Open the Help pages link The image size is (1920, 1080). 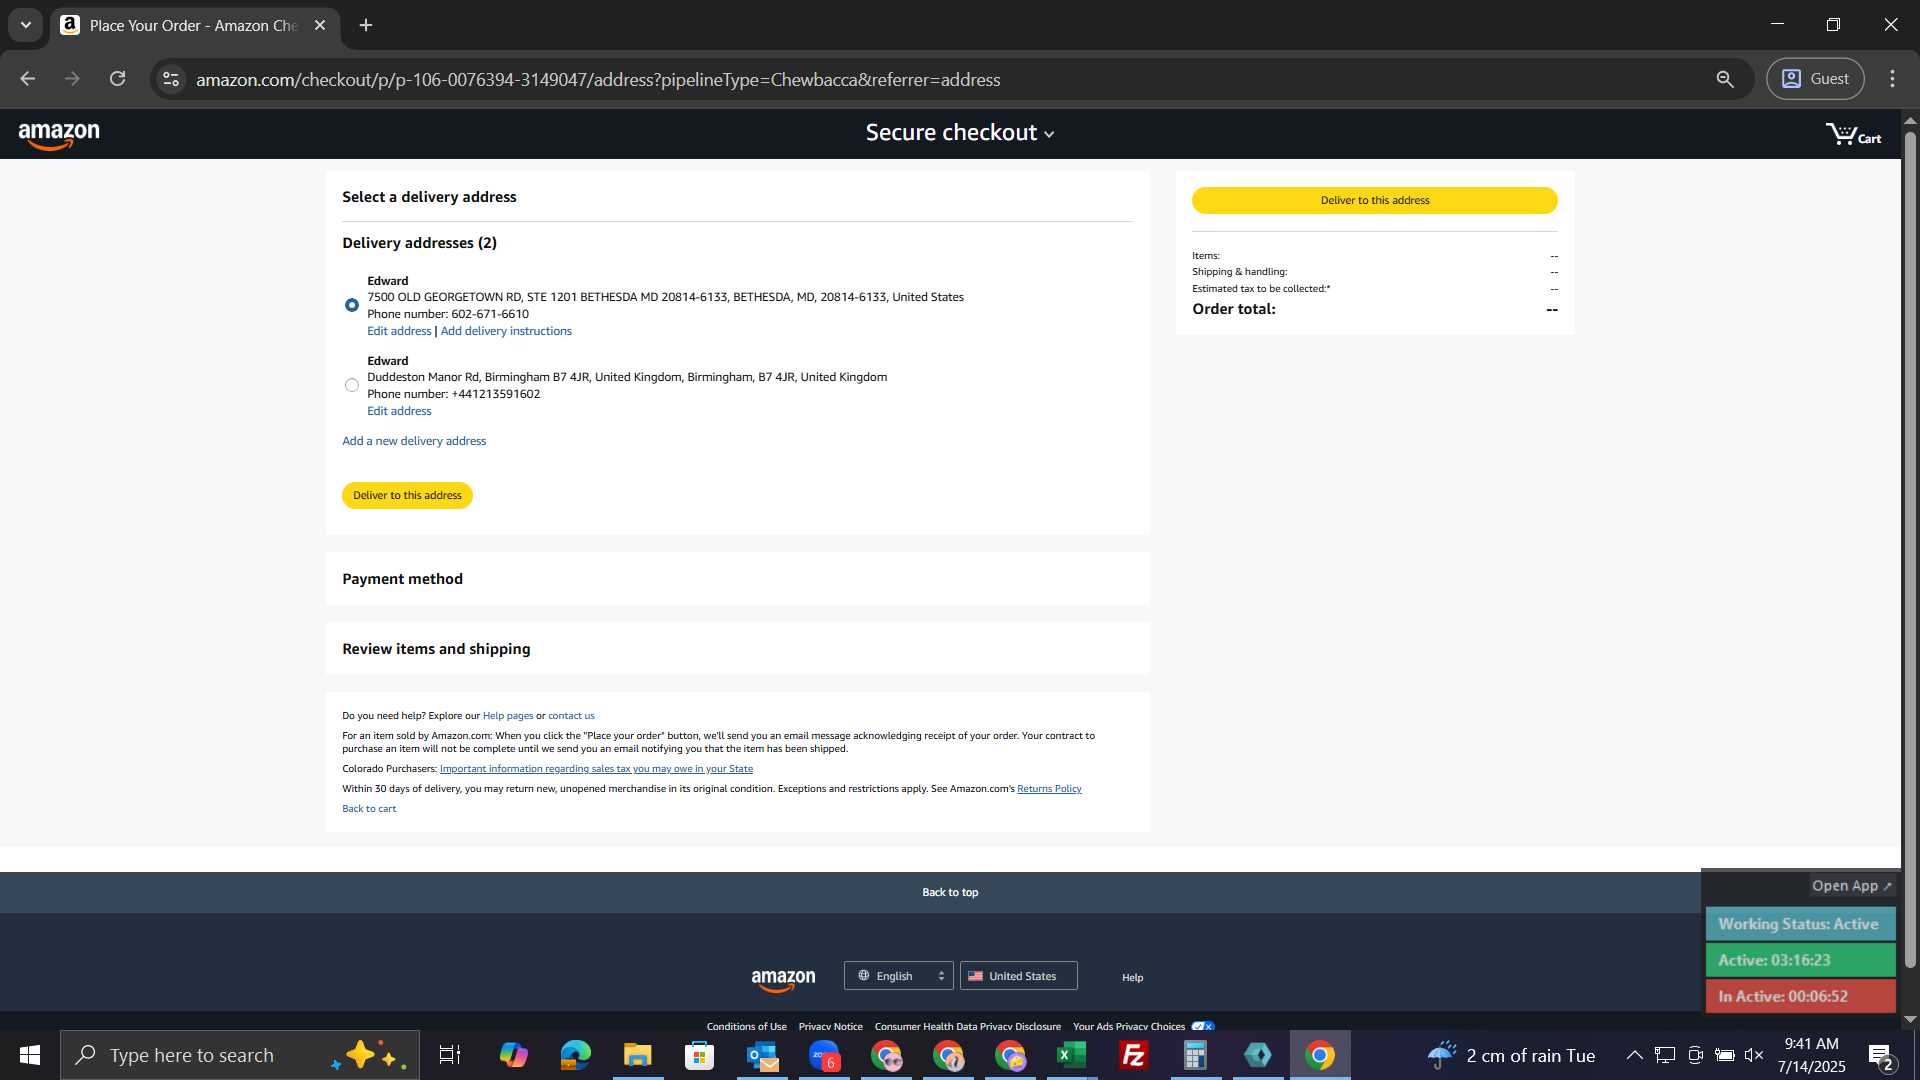[508, 716]
